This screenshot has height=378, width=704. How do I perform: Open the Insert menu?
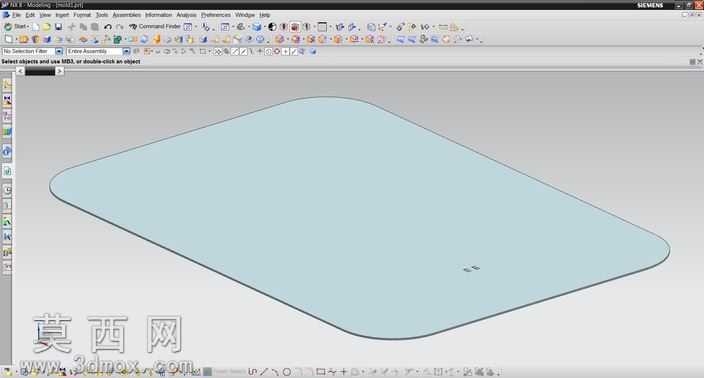click(x=62, y=15)
